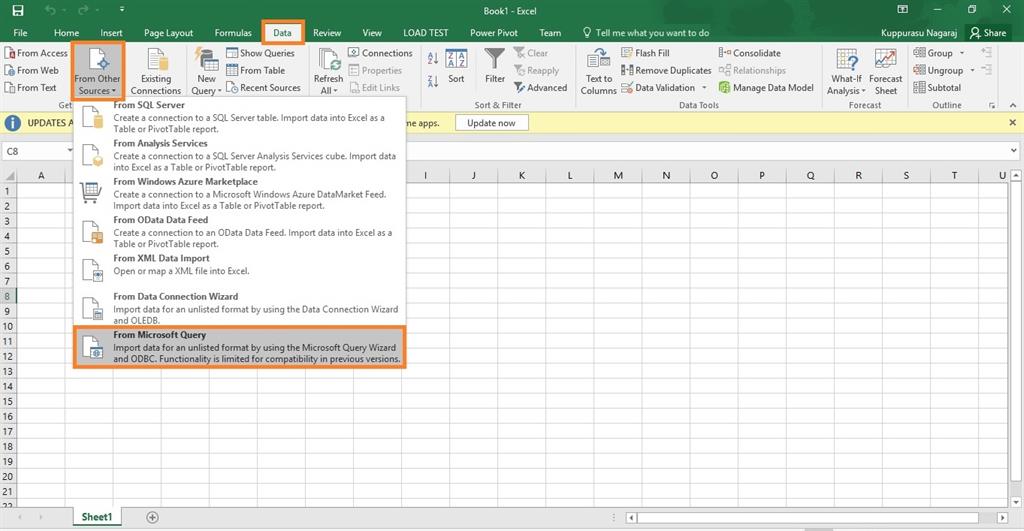Click Forecast Sheet
This screenshot has width=1024, height=531.
point(886,72)
